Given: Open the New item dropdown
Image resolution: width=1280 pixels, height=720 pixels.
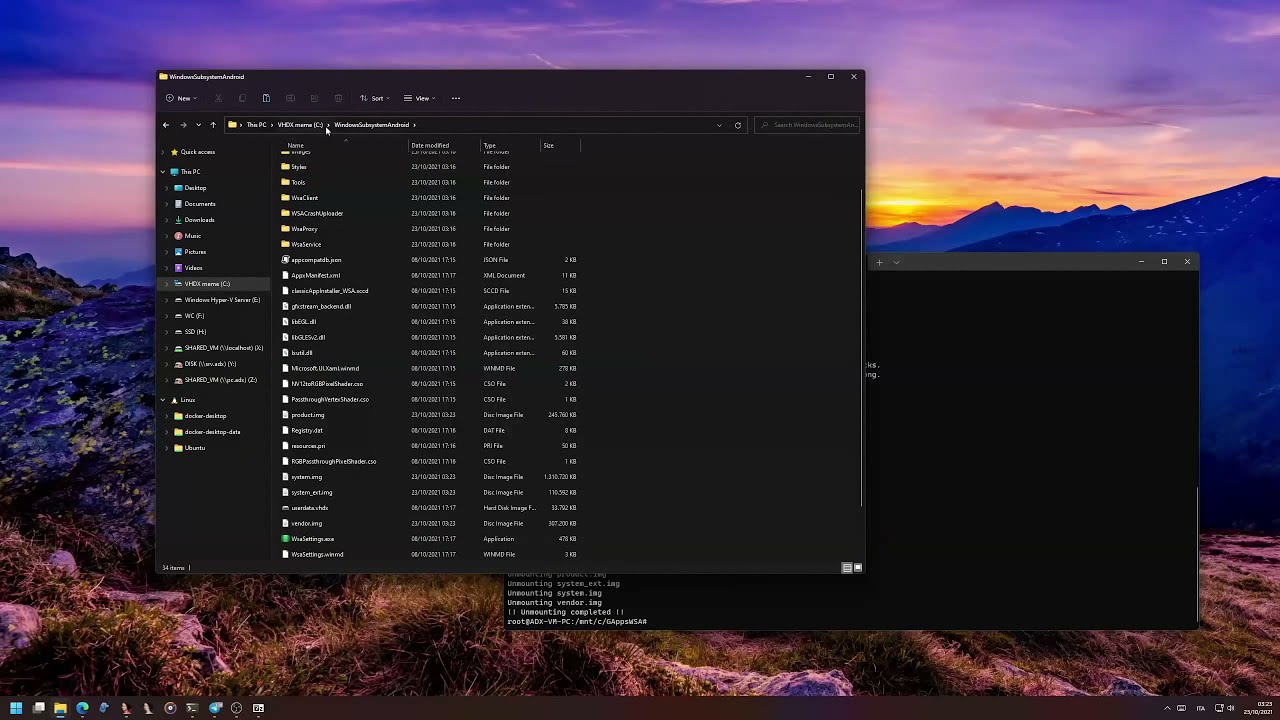Looking at the screenshot, I should click(181, 98).
